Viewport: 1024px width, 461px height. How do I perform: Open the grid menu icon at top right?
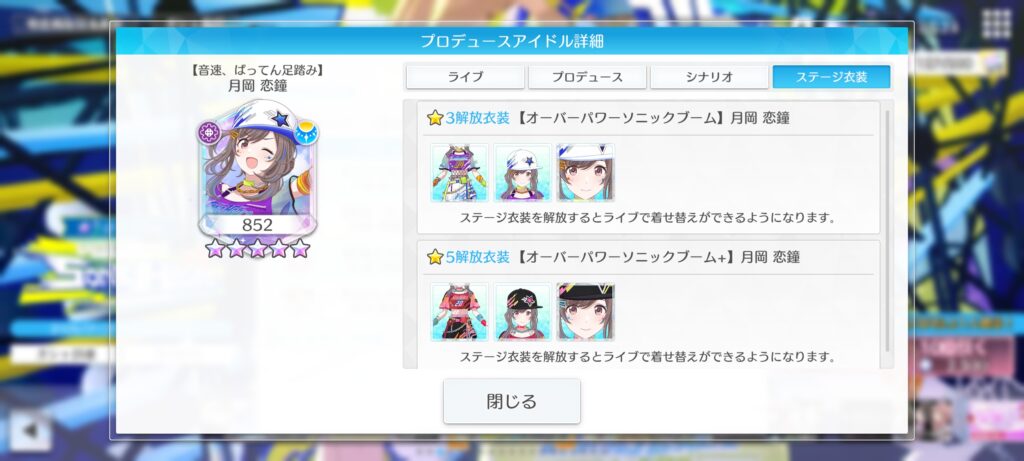tap(996, 25)
